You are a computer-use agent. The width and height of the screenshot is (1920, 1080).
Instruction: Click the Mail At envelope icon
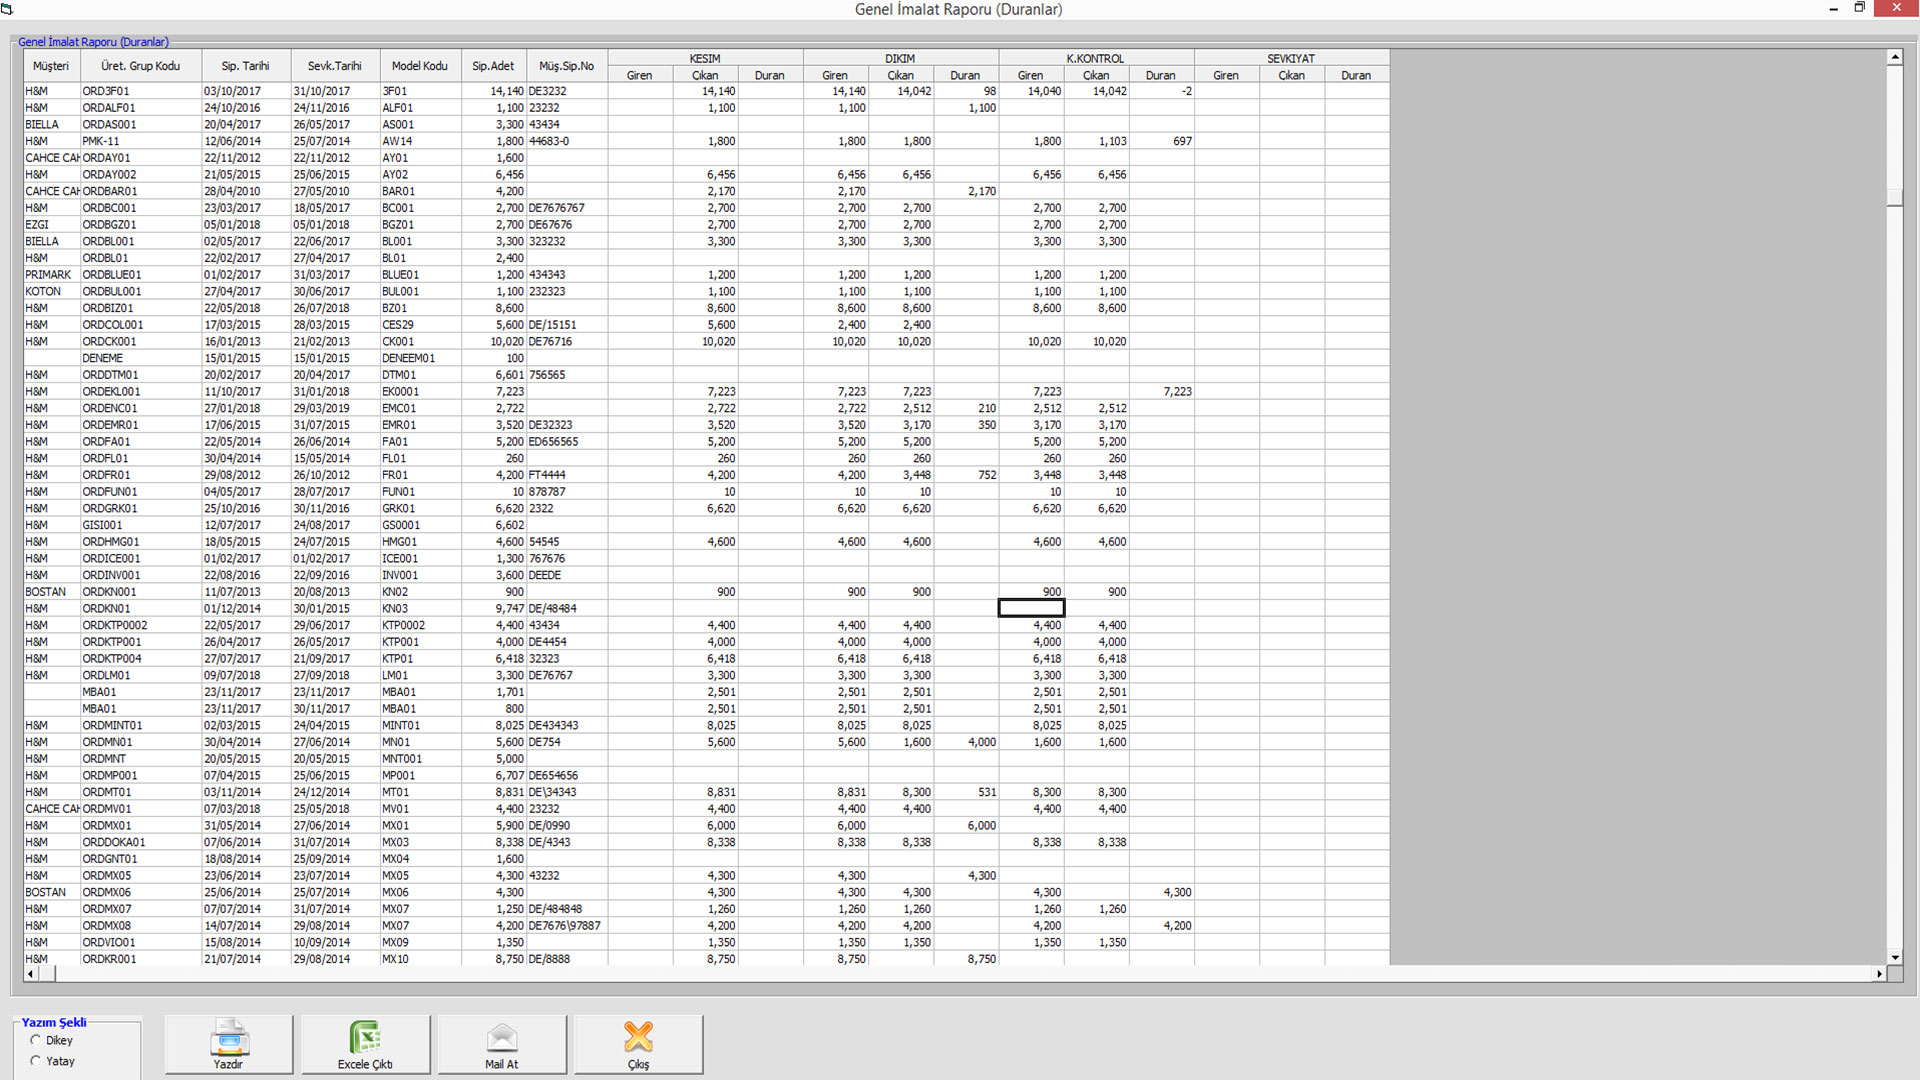(502, 1039)
